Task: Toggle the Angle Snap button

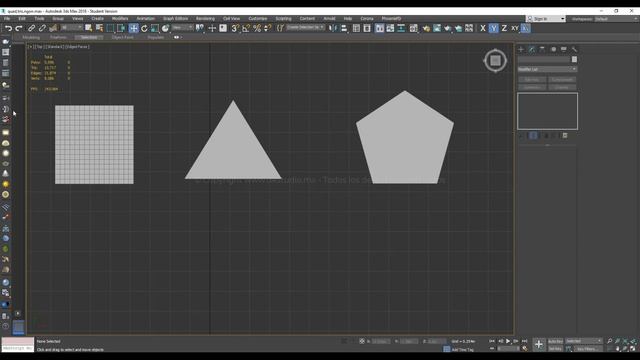Action: (x=246, y=28)
